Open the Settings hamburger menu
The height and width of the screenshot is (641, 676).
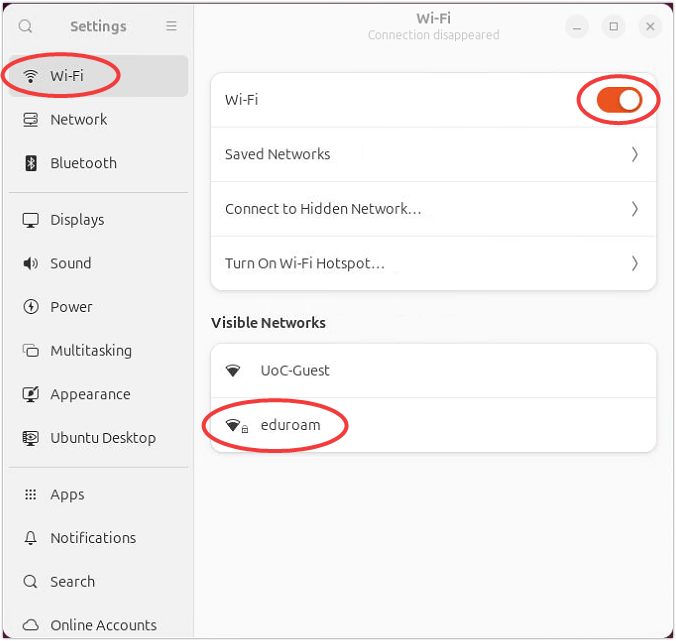(172, 26)
